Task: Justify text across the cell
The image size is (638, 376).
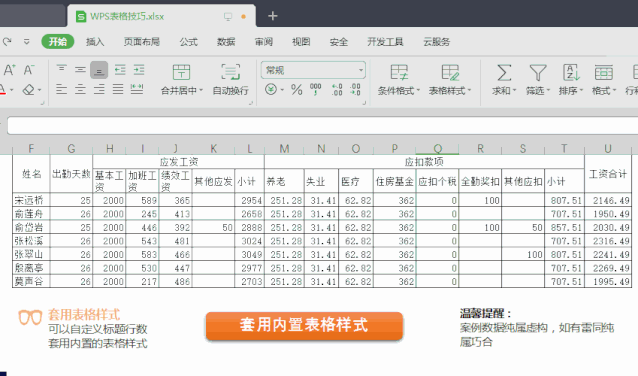Action: [118, 89]
